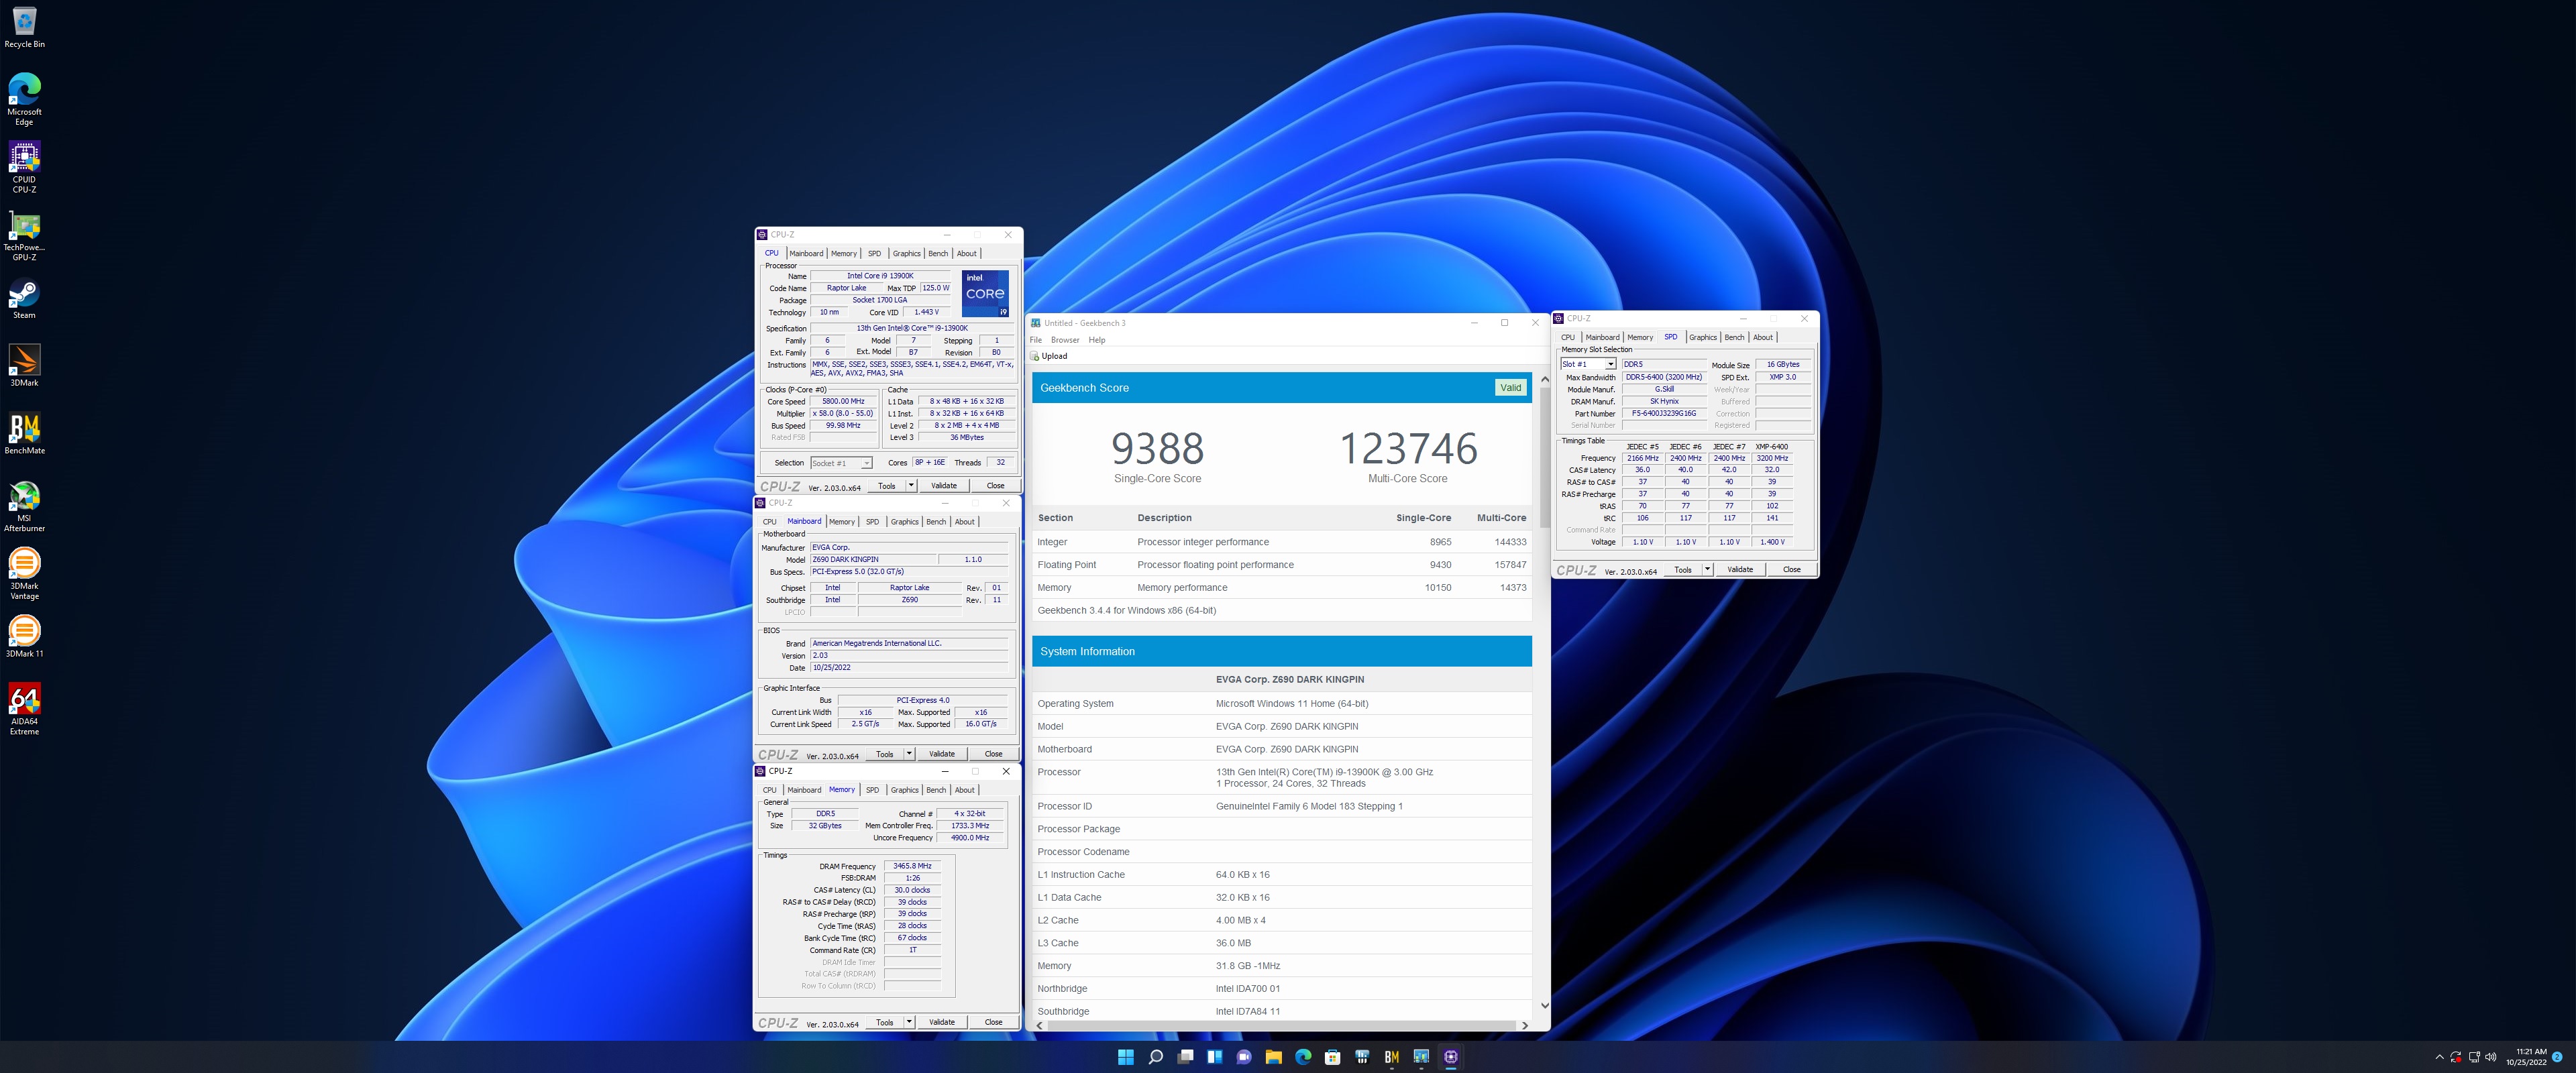Open the Help menu in Geekbench
2576x1073 pixels.
[1097, 340]
